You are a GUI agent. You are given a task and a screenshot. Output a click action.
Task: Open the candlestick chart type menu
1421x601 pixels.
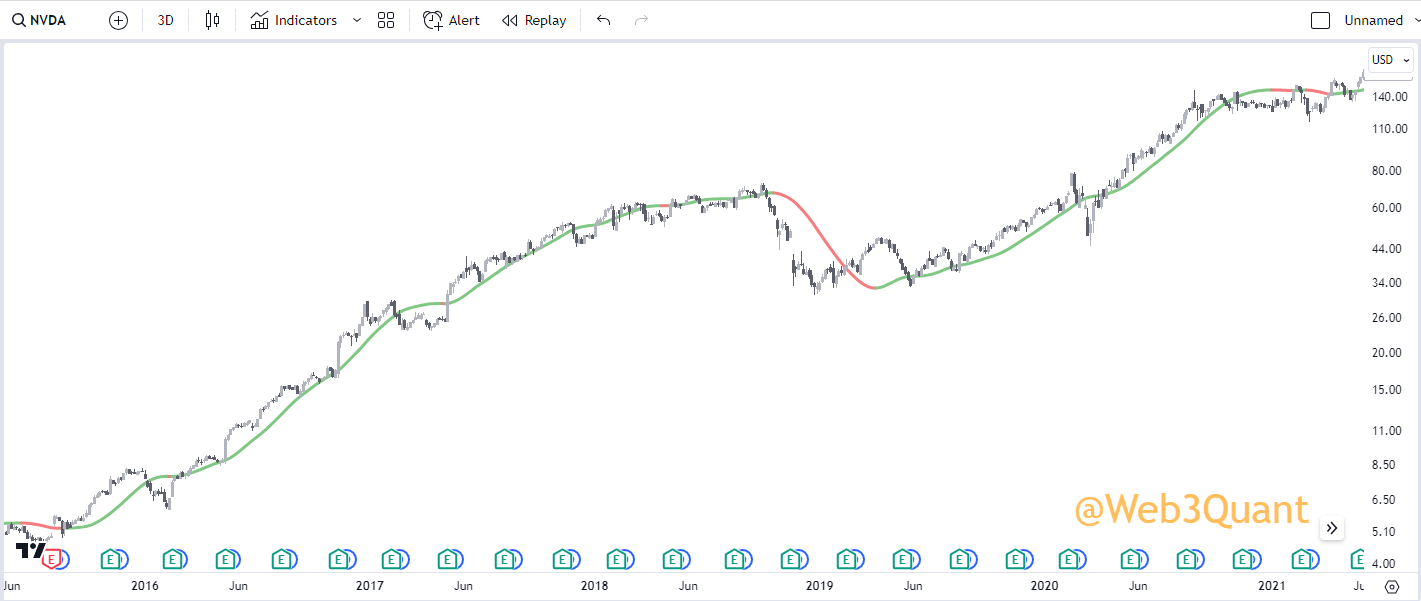click(211, 20)
